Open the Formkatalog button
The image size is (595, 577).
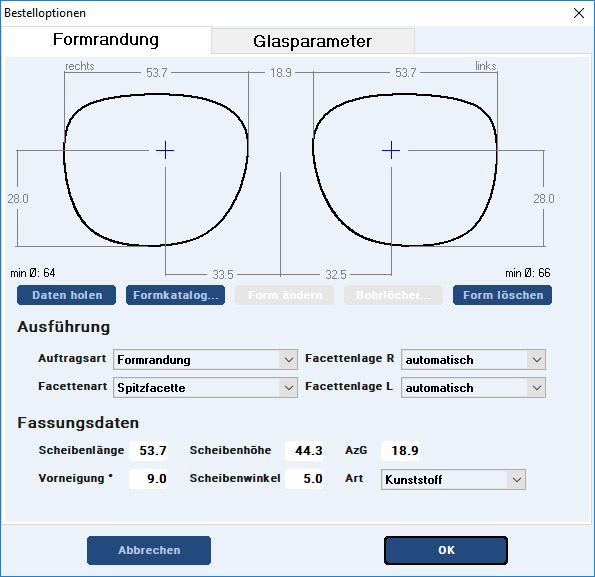175,295
